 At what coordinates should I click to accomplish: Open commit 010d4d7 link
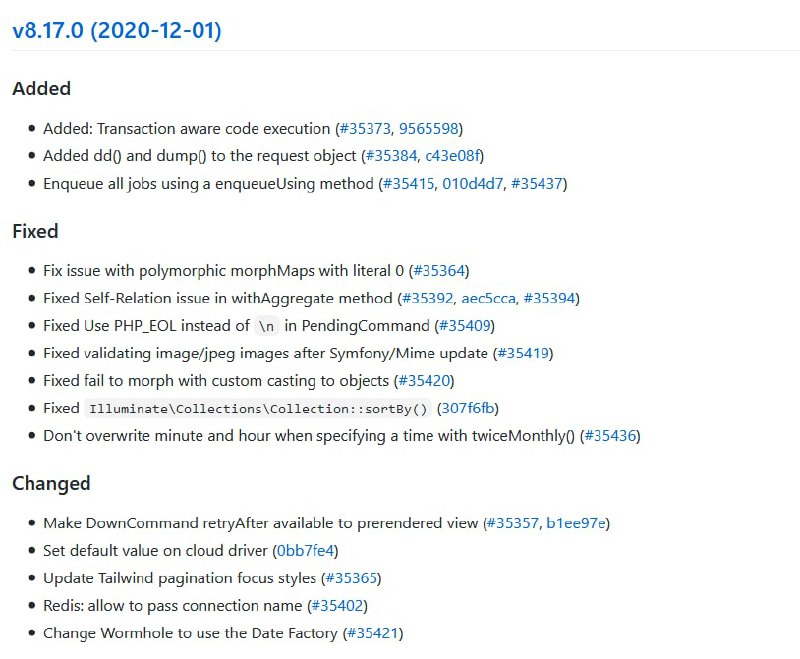(x=472, y=183)
